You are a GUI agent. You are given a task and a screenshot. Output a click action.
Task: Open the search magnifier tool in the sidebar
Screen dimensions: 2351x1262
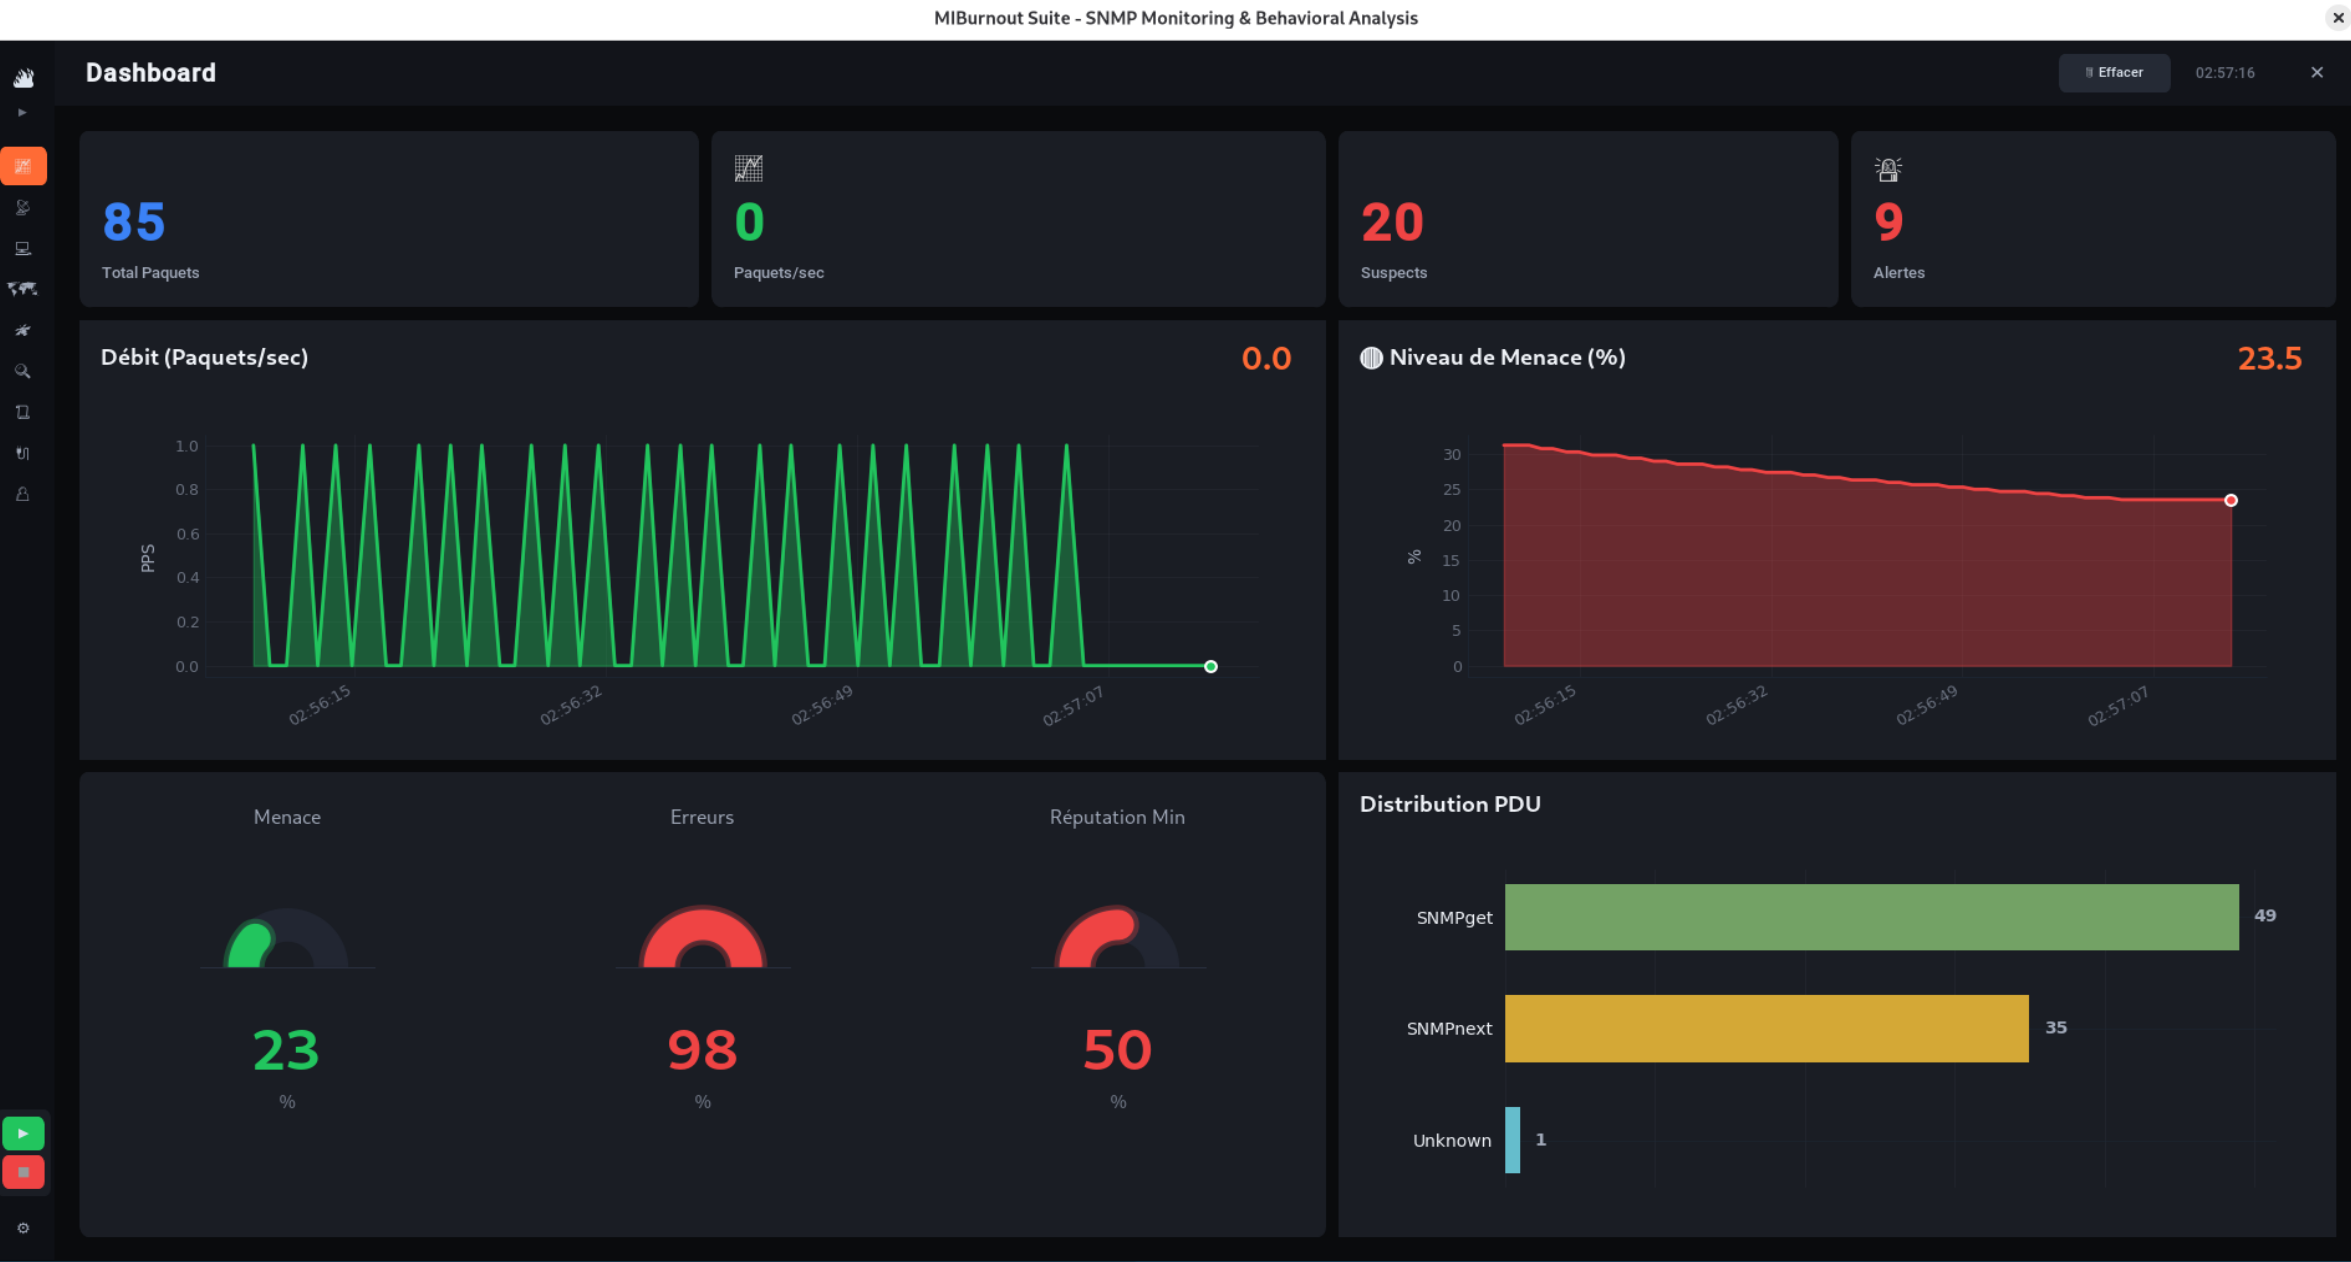(23, 371)
